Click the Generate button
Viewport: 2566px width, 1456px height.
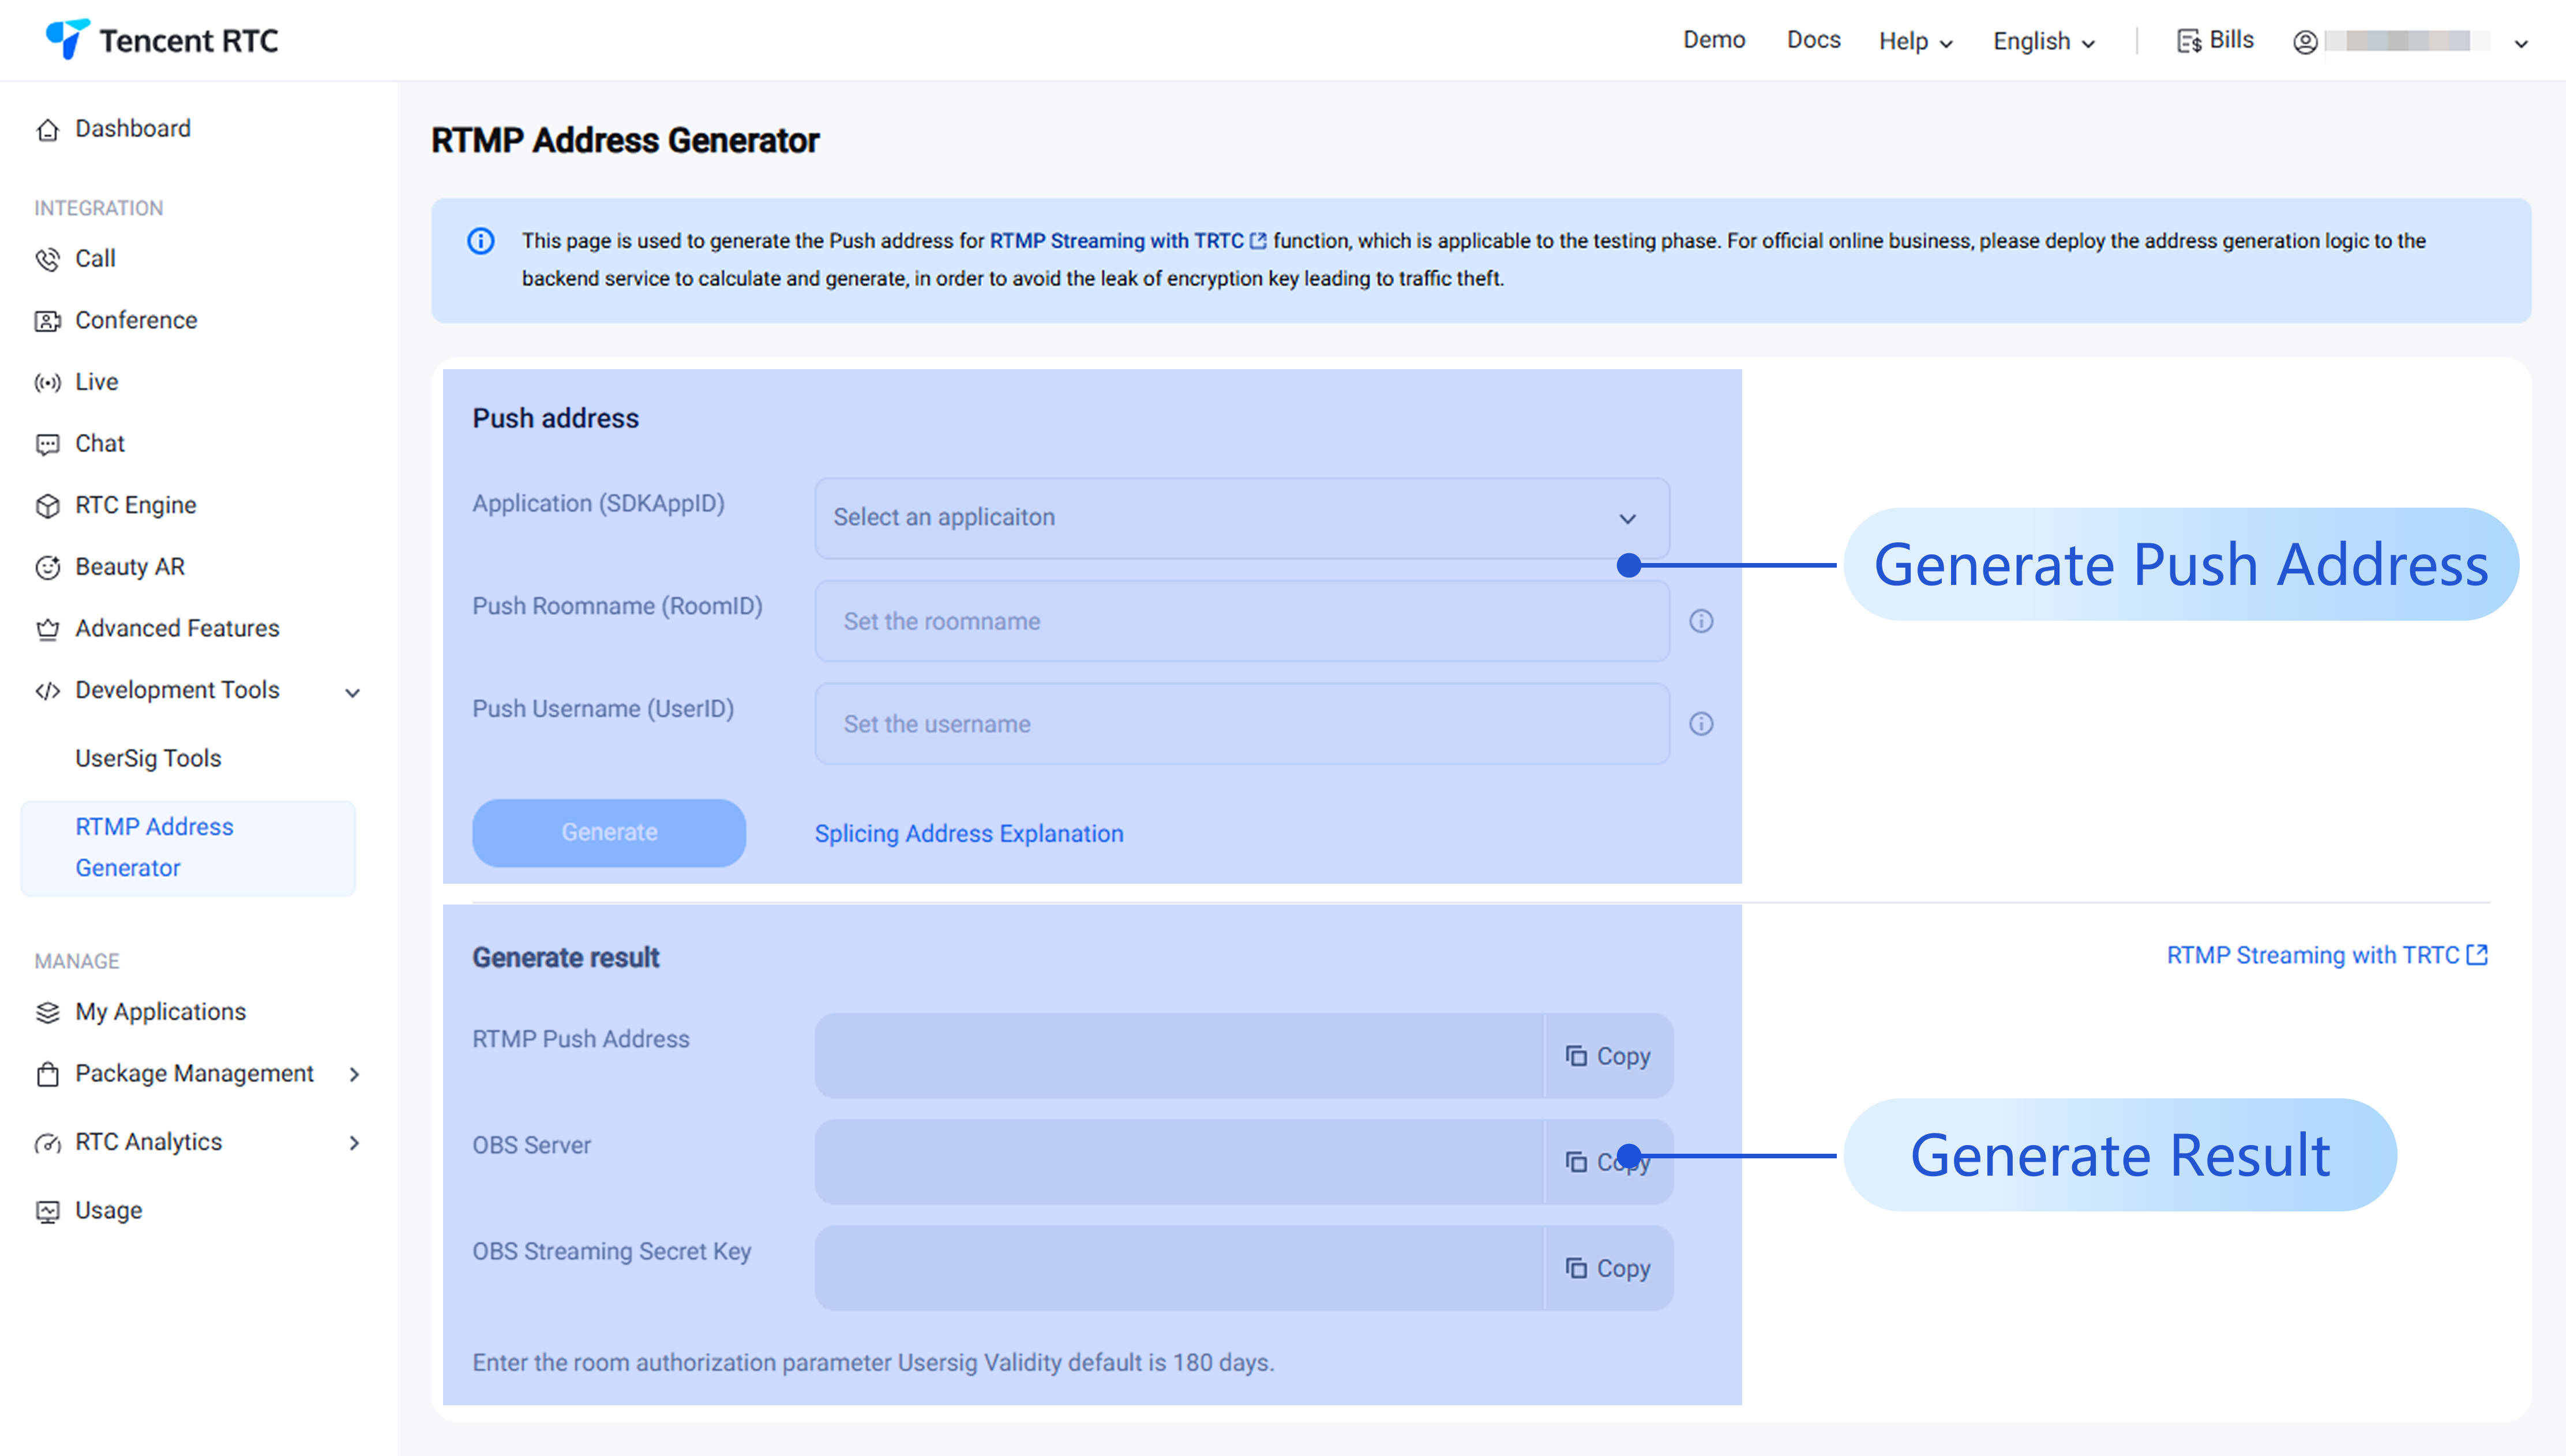click(608, 832)
